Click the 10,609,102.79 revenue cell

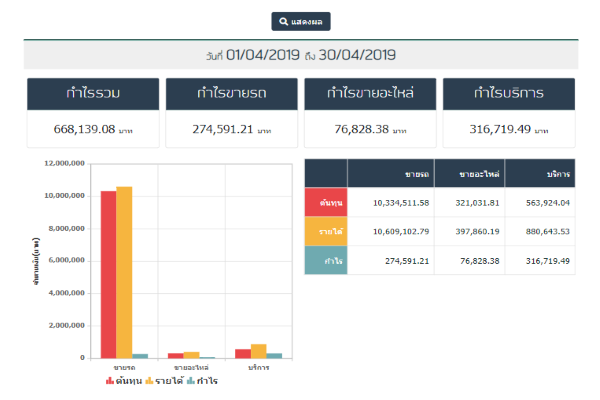[392, 232]
